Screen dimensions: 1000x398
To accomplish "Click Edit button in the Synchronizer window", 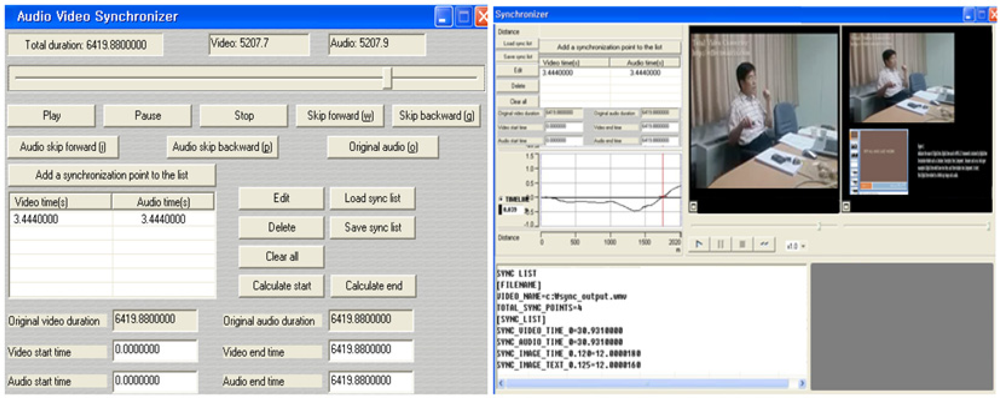I will pos(518,71).
